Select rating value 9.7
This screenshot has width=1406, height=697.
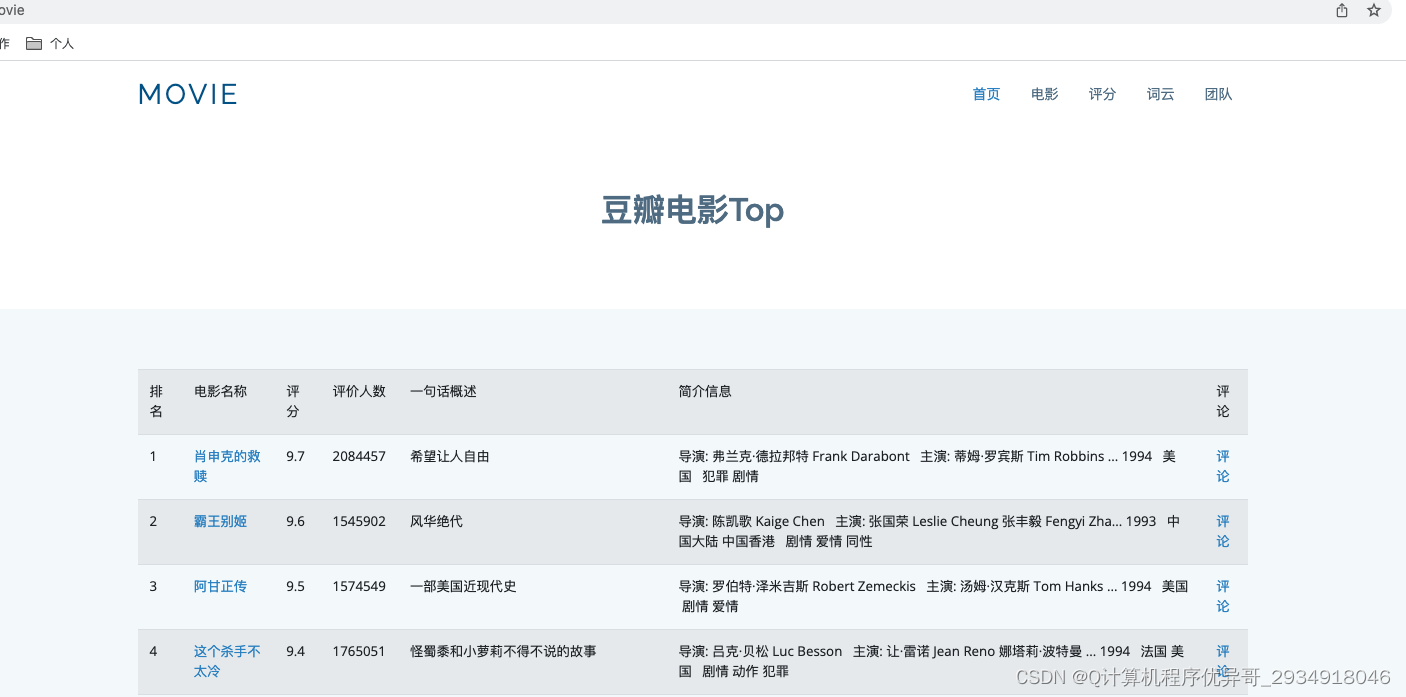[295, 456]
